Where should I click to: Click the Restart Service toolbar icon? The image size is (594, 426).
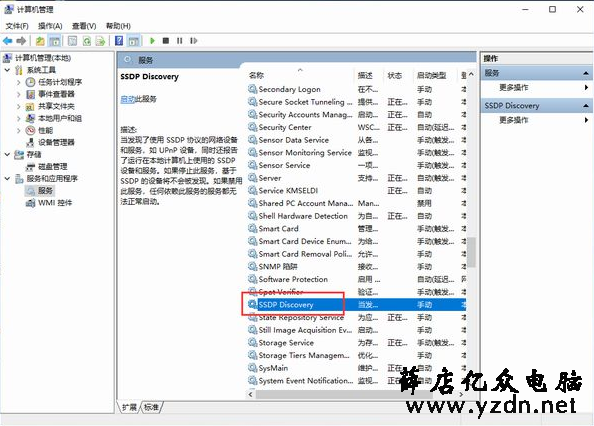pos(193,41)
